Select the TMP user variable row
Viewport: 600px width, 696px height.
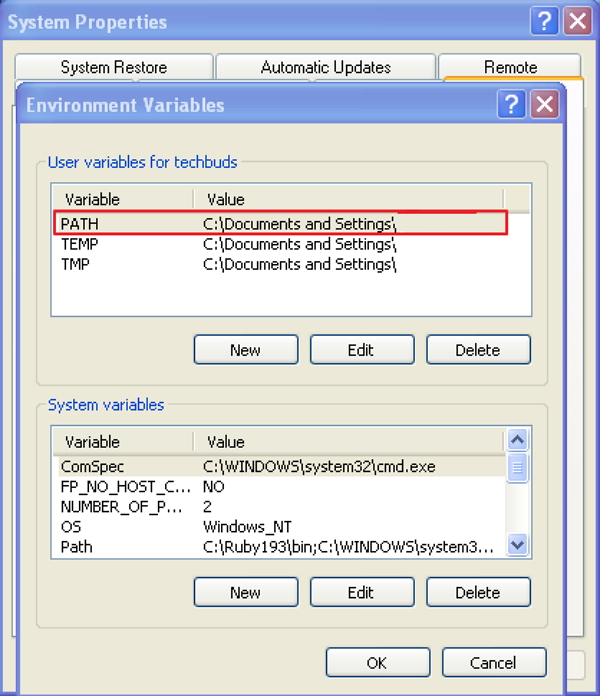(280, 264)
